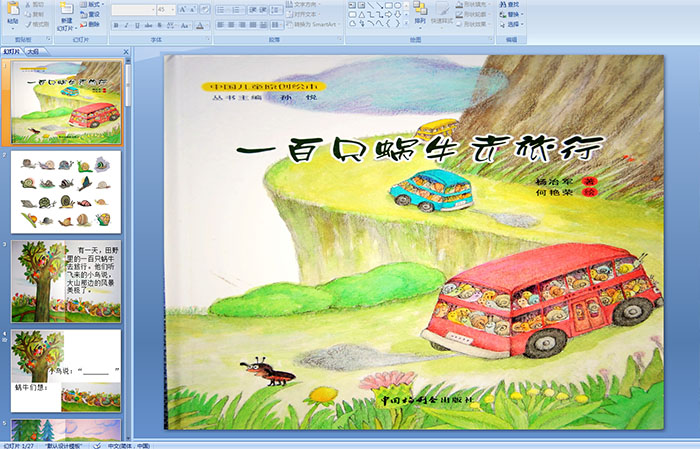
Task: Switch to the Outline (大纲) pane tab
Action: pyautogui.click(x=33, y=52)
